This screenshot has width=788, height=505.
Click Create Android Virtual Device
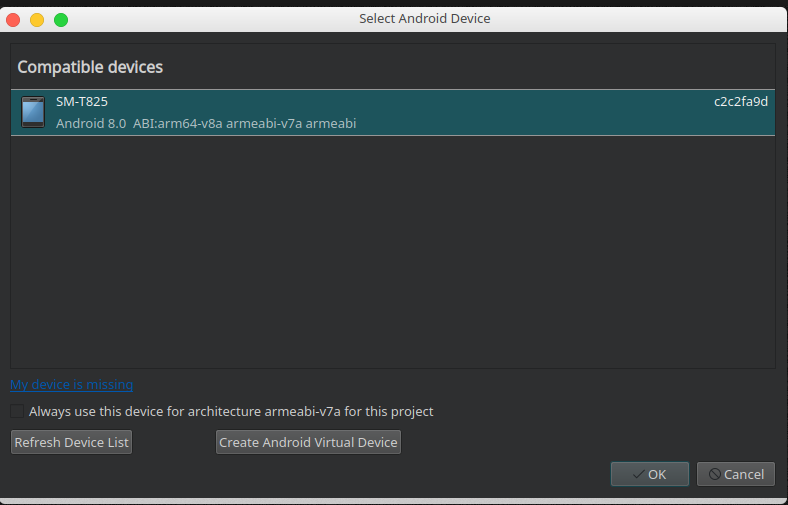pos(308,442)
